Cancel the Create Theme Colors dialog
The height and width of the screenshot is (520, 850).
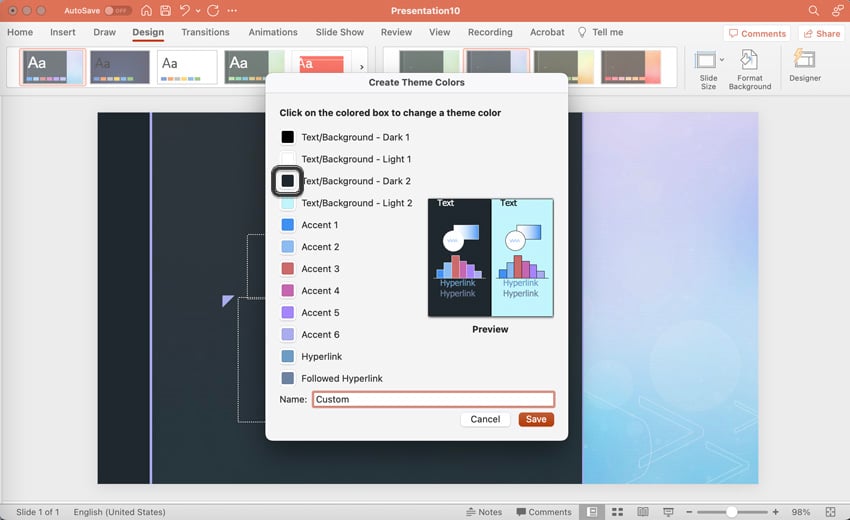click(485, 419)
